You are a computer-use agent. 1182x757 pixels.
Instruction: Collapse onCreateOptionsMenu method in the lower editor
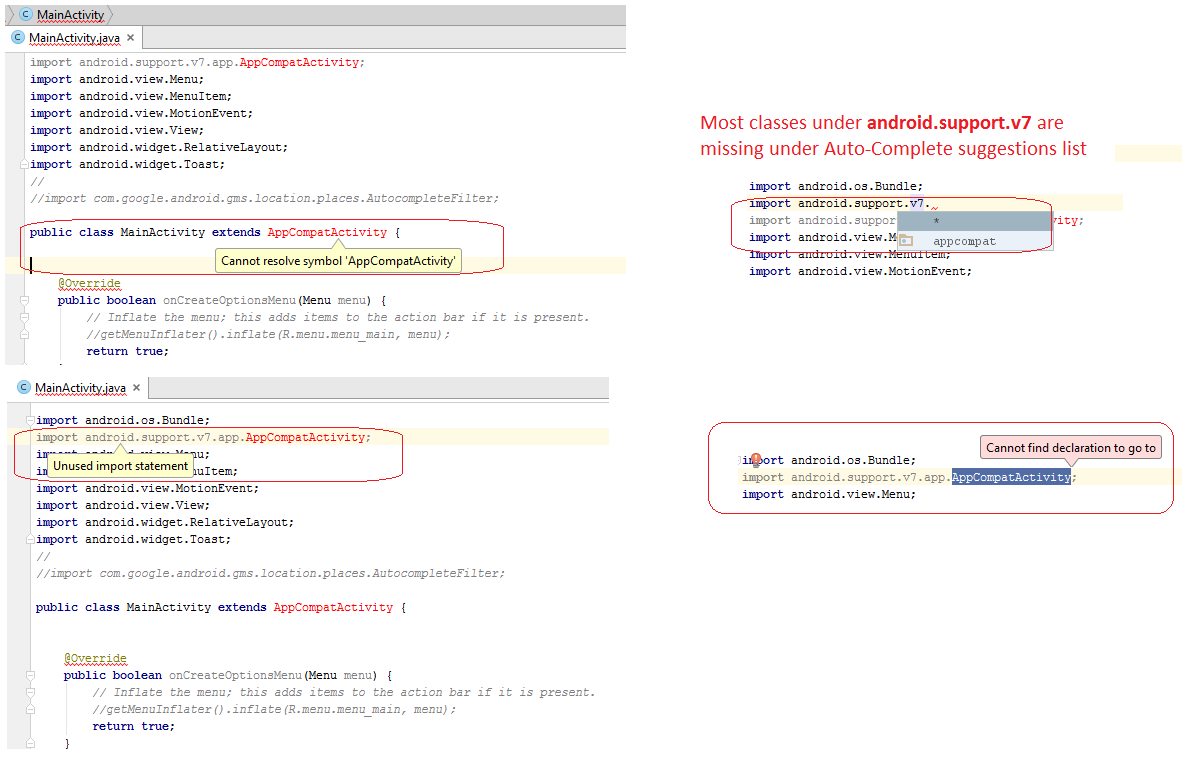pyautogui.click(x=30, y=675)
